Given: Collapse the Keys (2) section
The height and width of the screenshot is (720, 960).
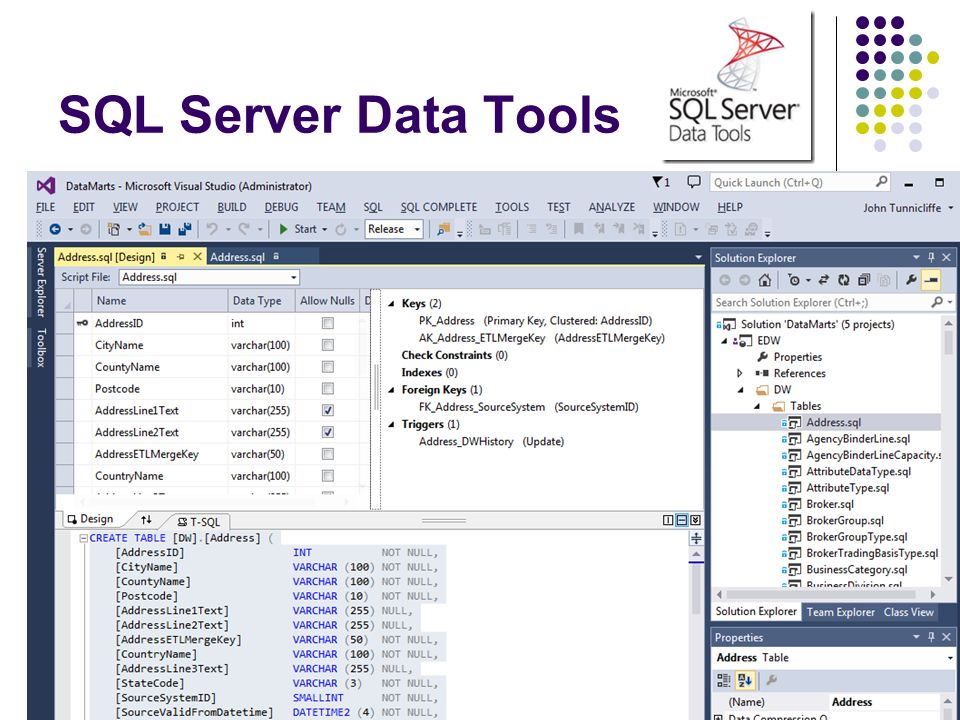Looking at the screenshot, I should (391, 304).
